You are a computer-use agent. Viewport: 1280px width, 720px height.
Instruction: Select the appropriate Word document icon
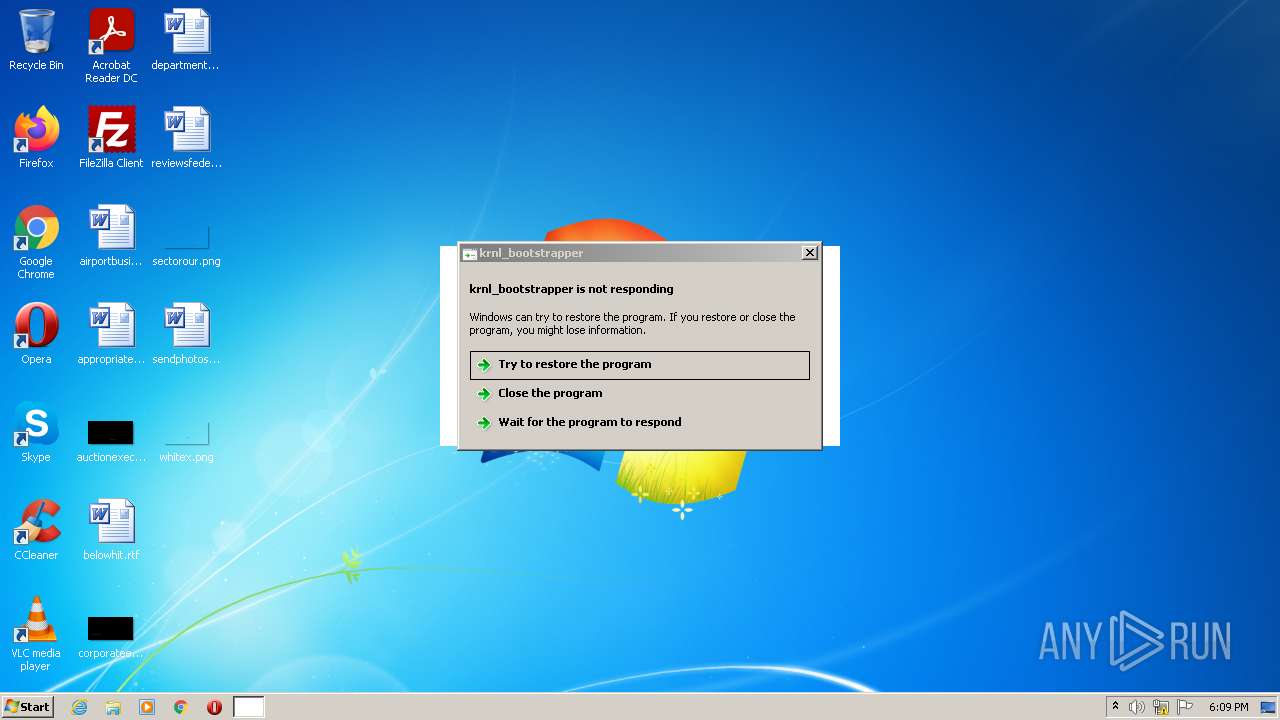pos(111,334)
